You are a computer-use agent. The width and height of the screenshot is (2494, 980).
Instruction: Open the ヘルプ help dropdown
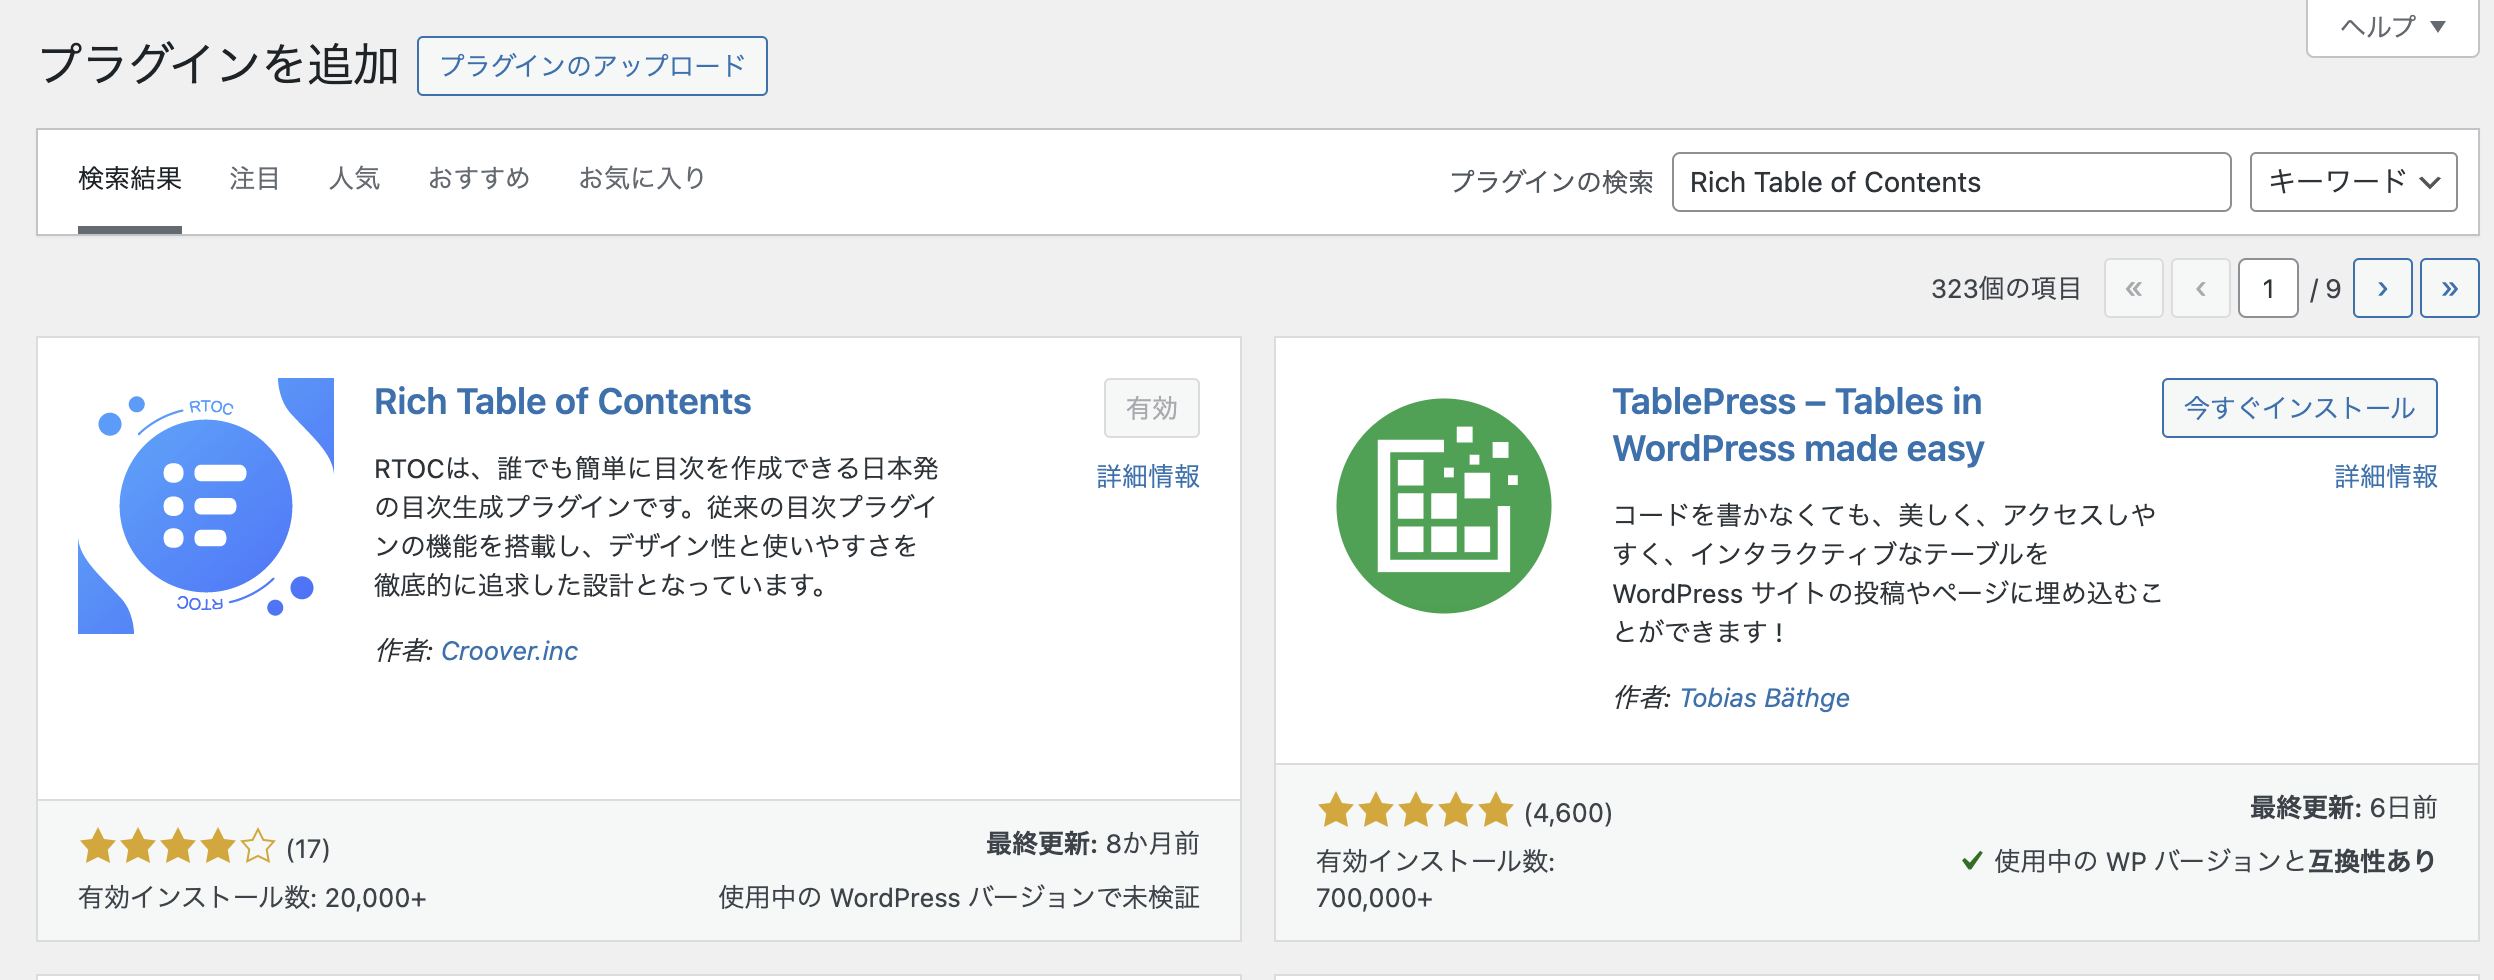pos(2392,27)
